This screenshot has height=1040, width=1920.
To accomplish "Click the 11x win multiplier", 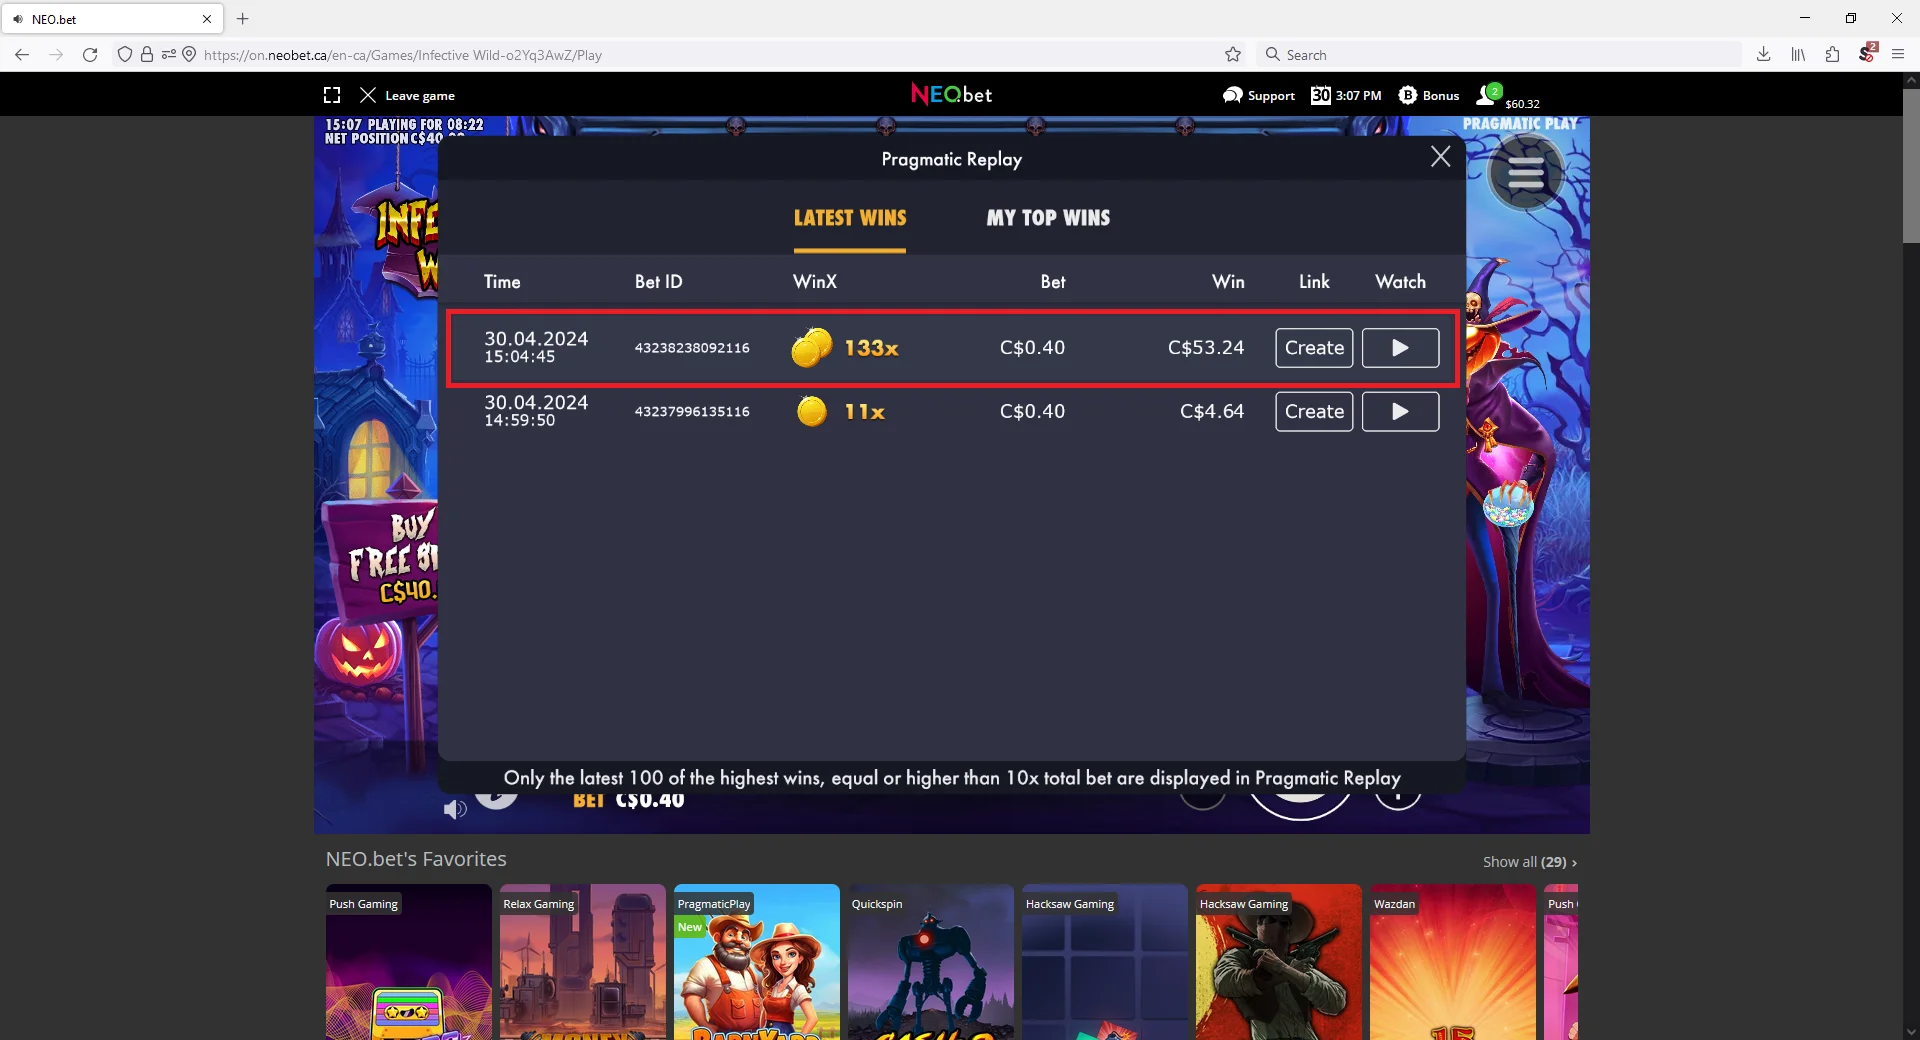I will pyautogui.click(x=864, y=412).
